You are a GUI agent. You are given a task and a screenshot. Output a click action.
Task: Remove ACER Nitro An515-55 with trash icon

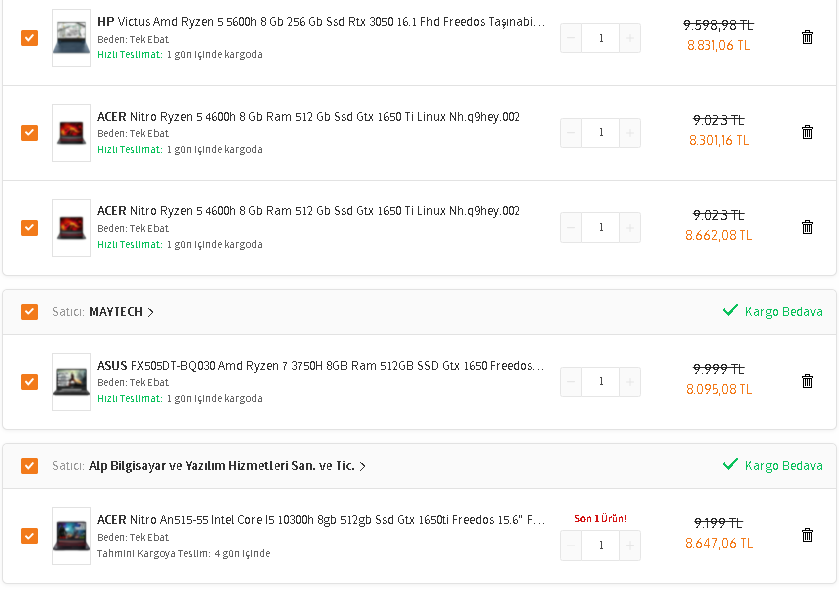[807, 535]
